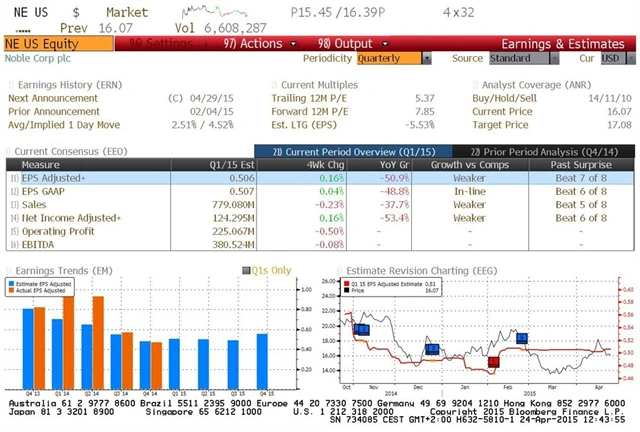Open the Actions menu
Screen dimensions: 640x432
[253, 44]
